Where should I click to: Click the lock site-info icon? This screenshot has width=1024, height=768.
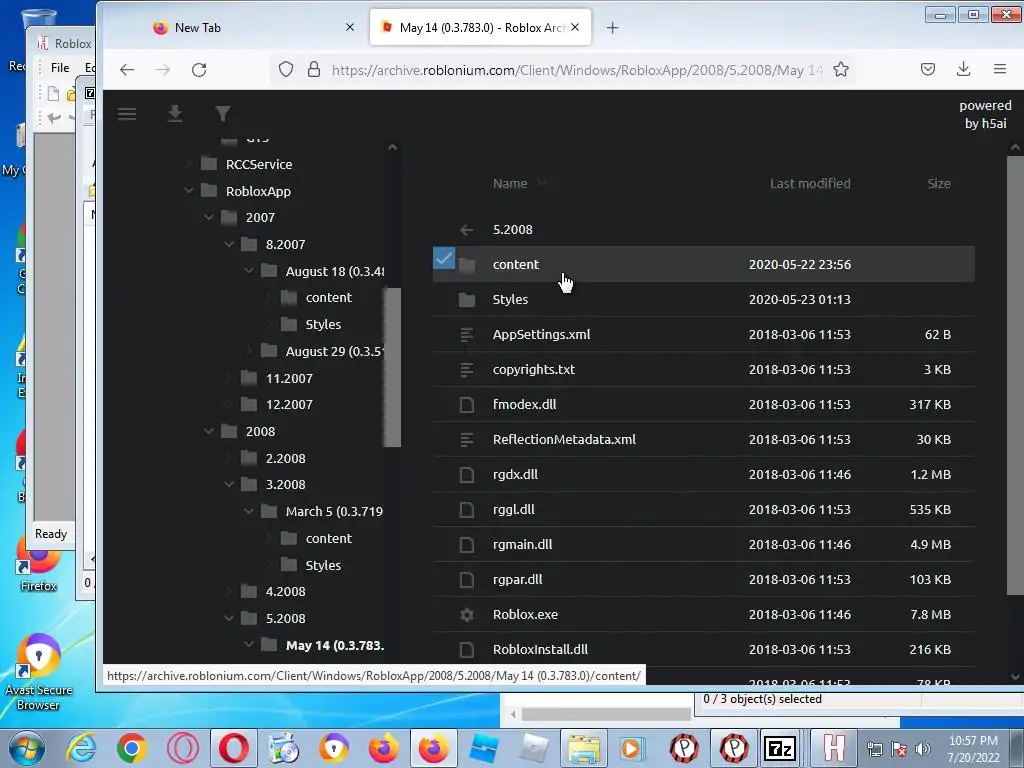tap(313, 69)
